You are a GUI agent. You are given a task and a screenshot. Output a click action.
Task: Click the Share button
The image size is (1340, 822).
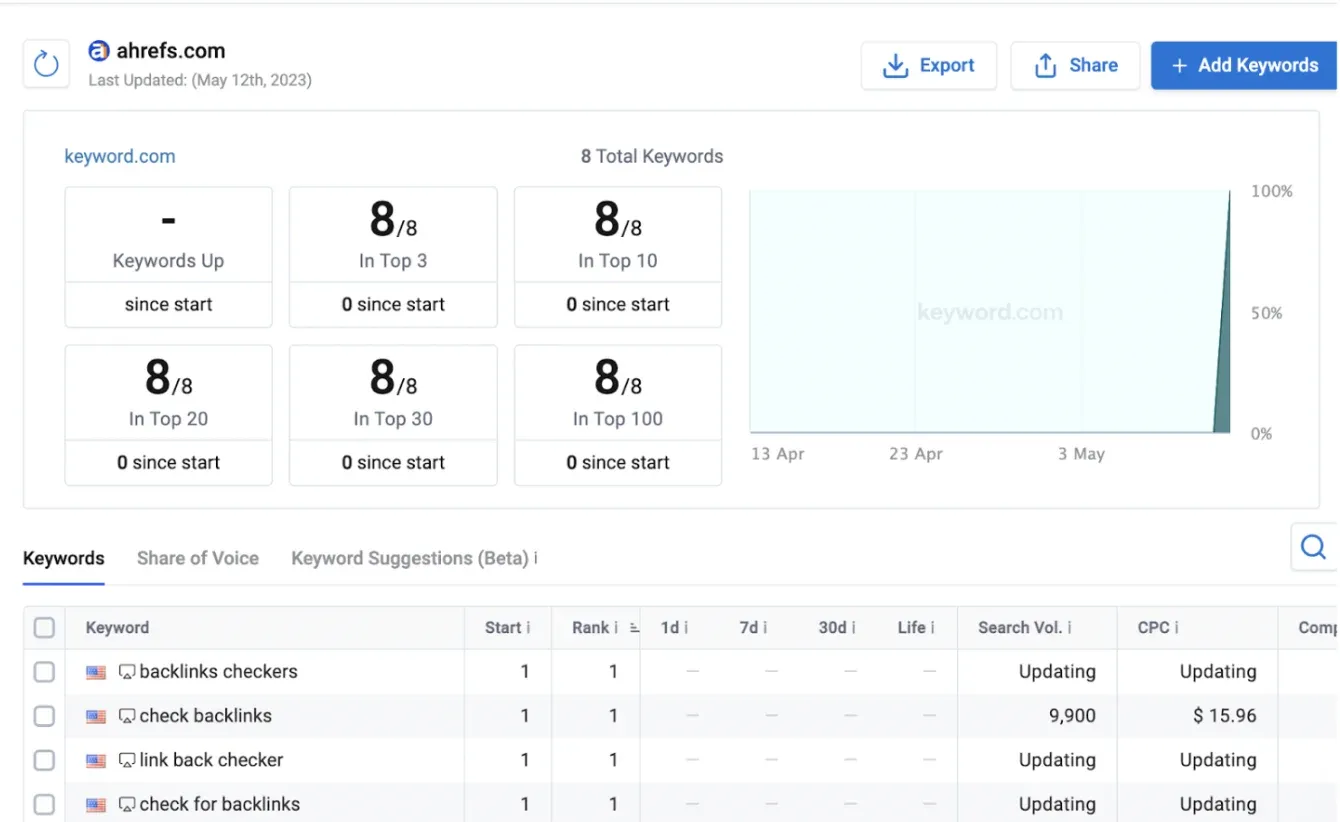(1075, 65)
